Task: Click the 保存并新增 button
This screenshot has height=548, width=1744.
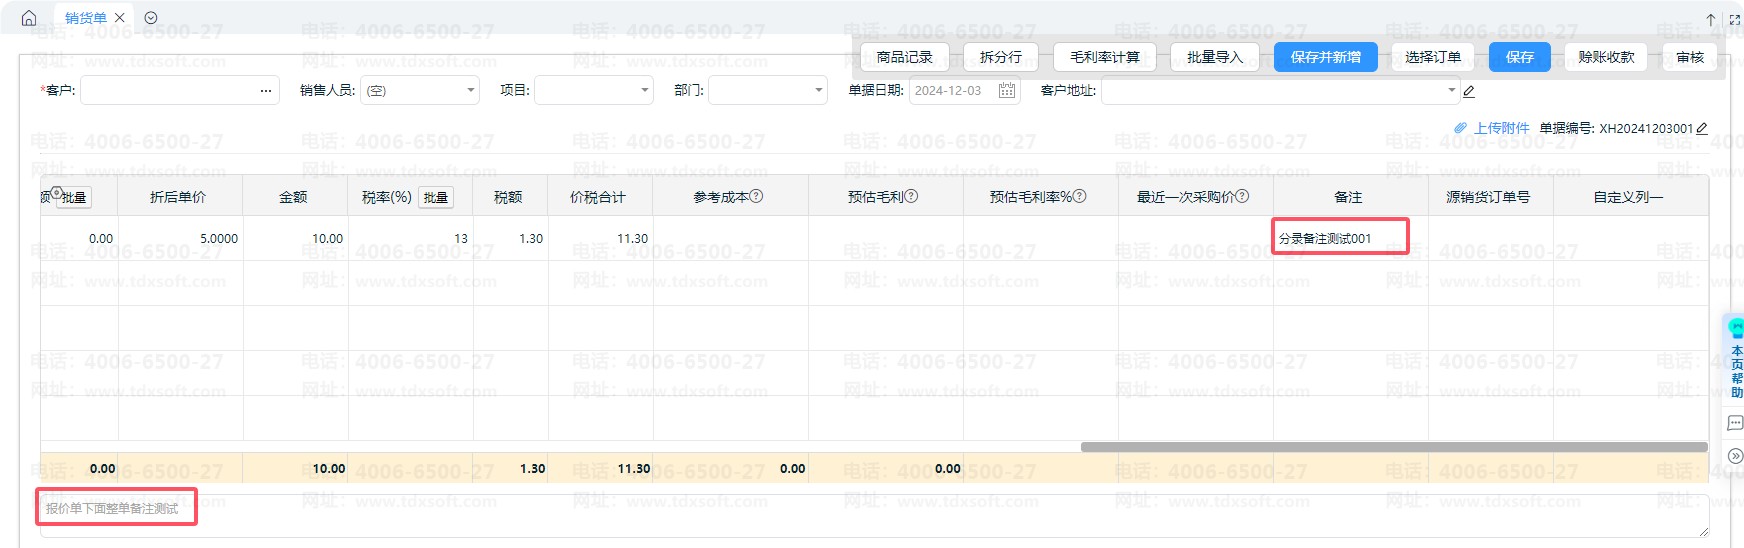Action: tap(1325, 57)
